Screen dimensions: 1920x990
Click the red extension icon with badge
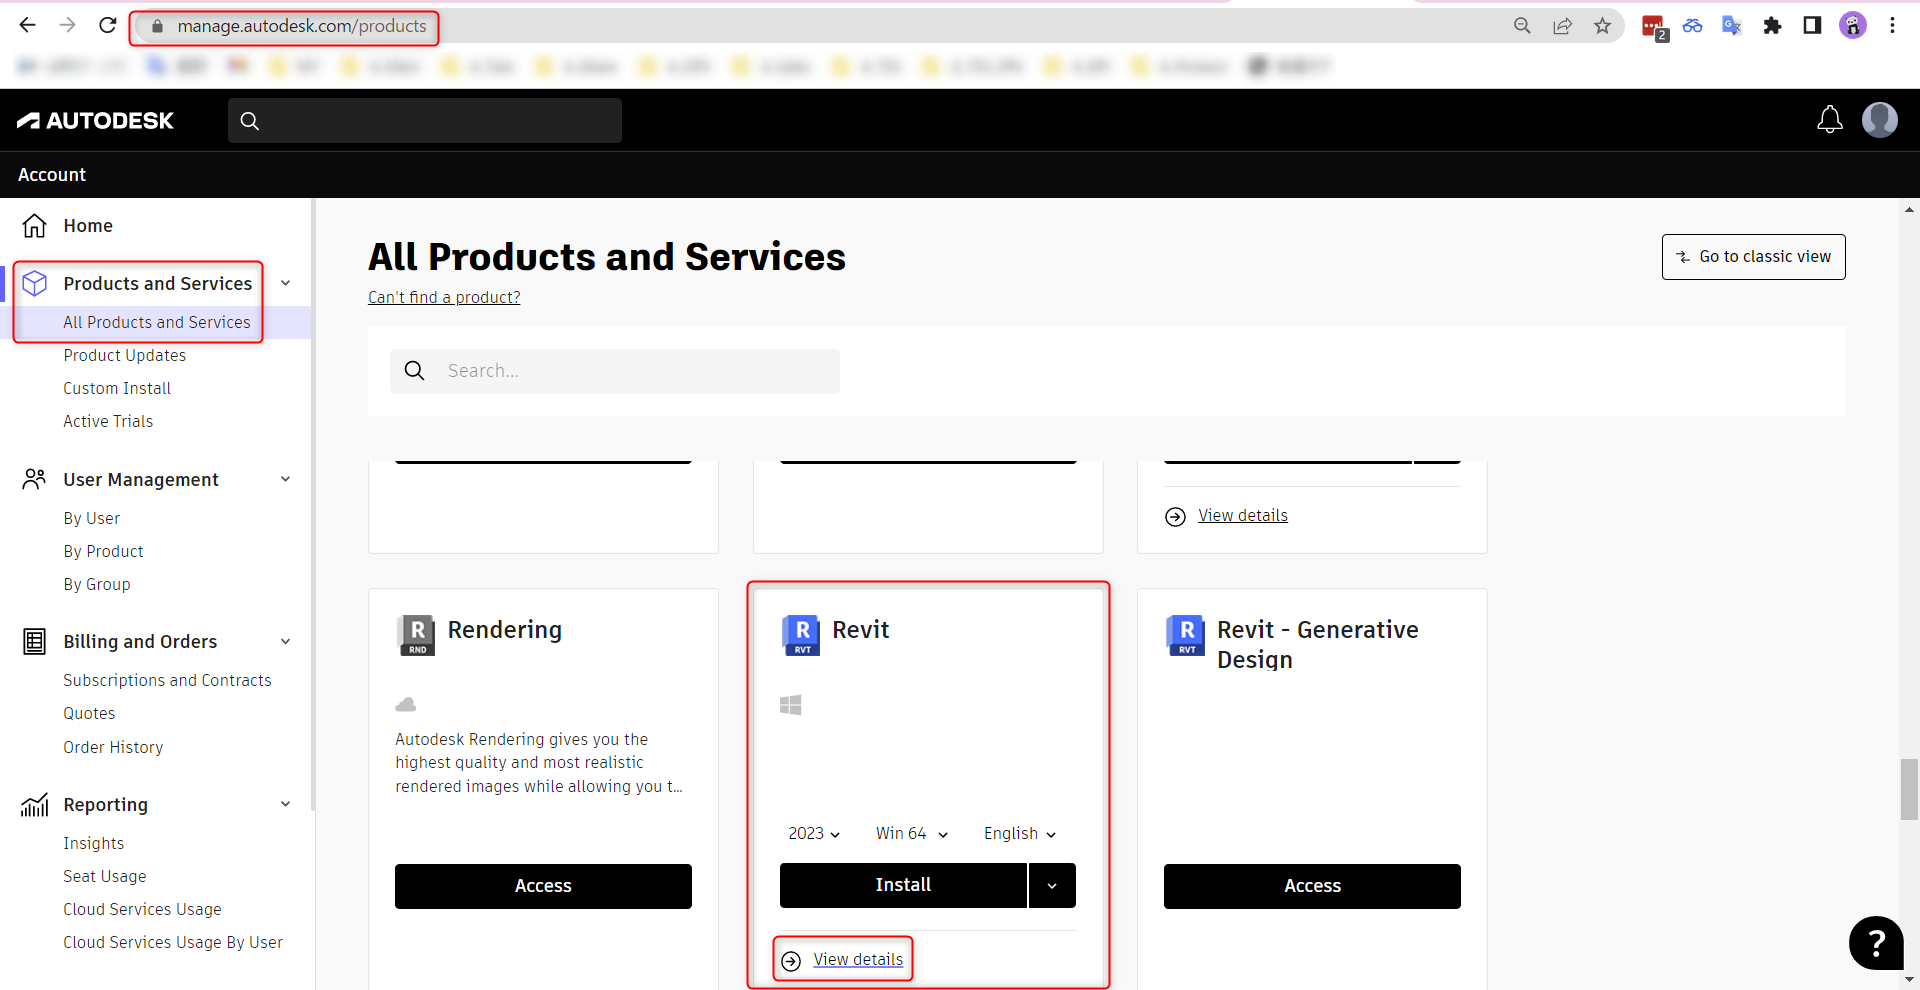(x=1654, y=27)
